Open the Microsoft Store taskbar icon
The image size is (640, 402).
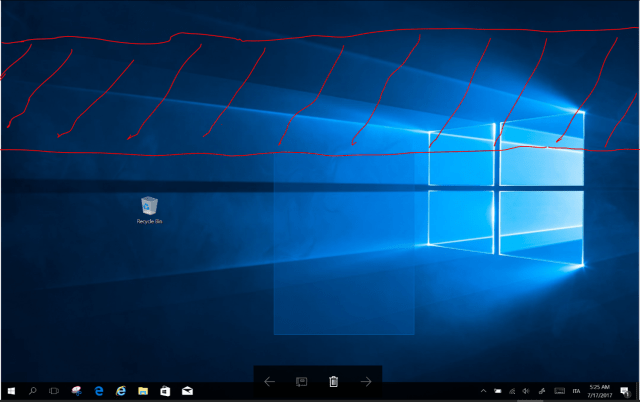[x=165, y=390]
